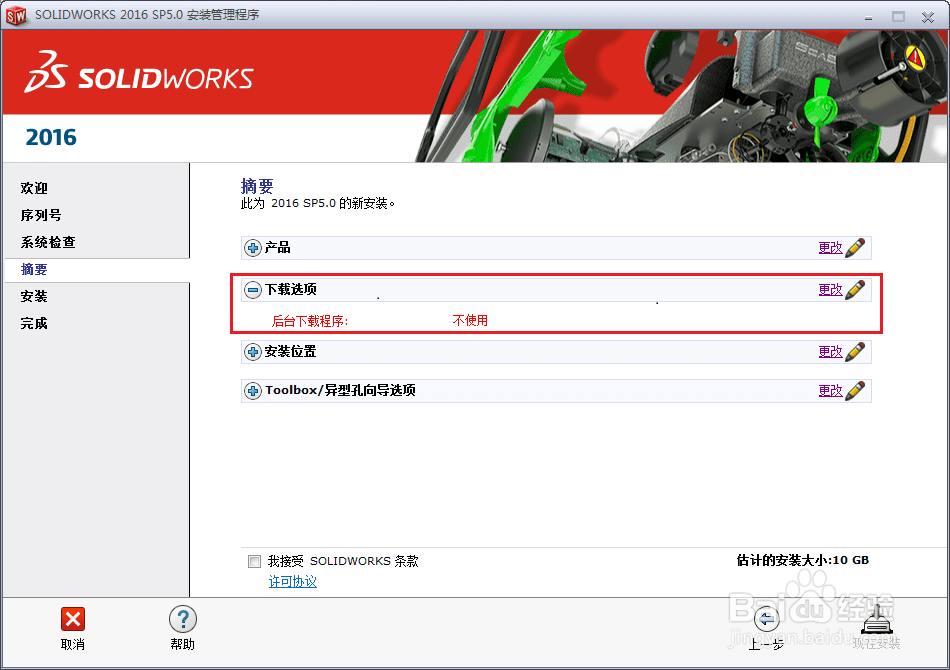Click the 更改 link for 安装位置

pyautogui.click(x=830, y=352)
